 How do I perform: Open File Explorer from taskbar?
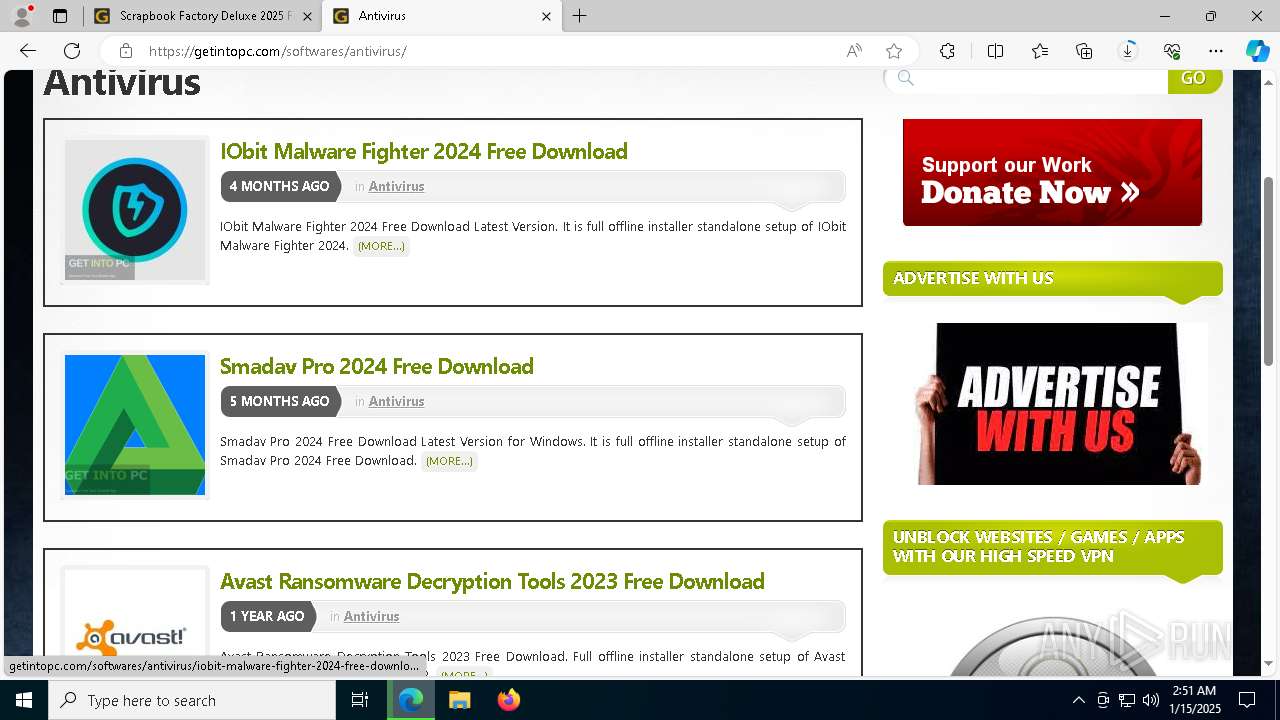(x=460, y=700)
